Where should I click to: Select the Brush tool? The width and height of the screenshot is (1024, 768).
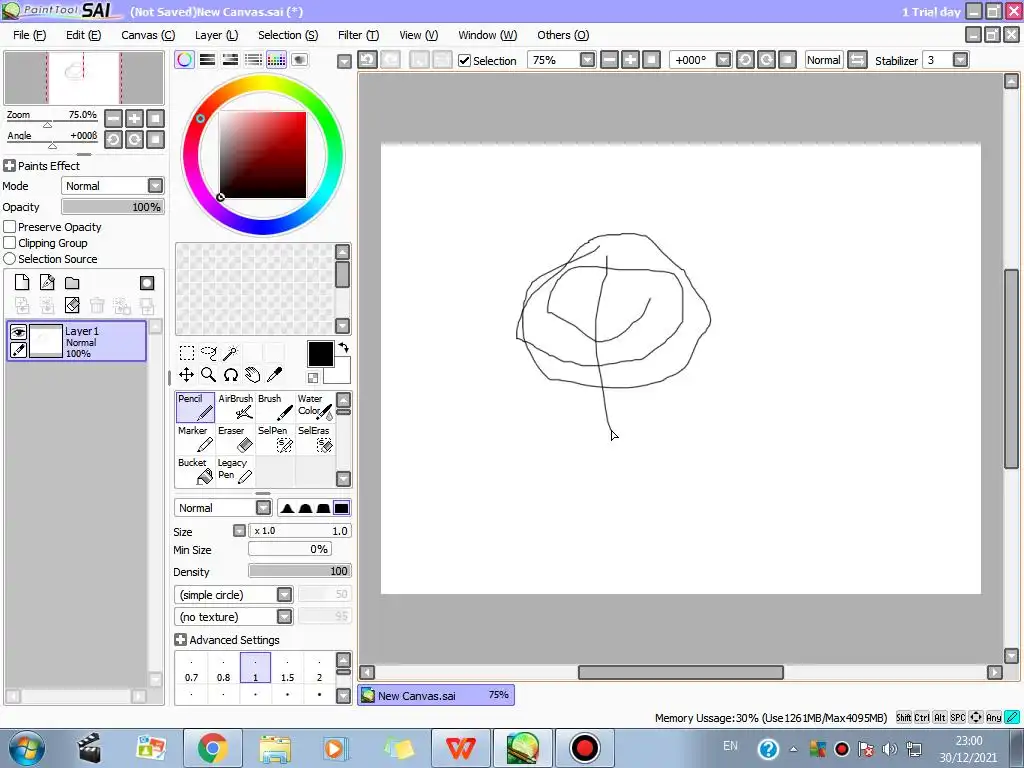coord(275,407)
